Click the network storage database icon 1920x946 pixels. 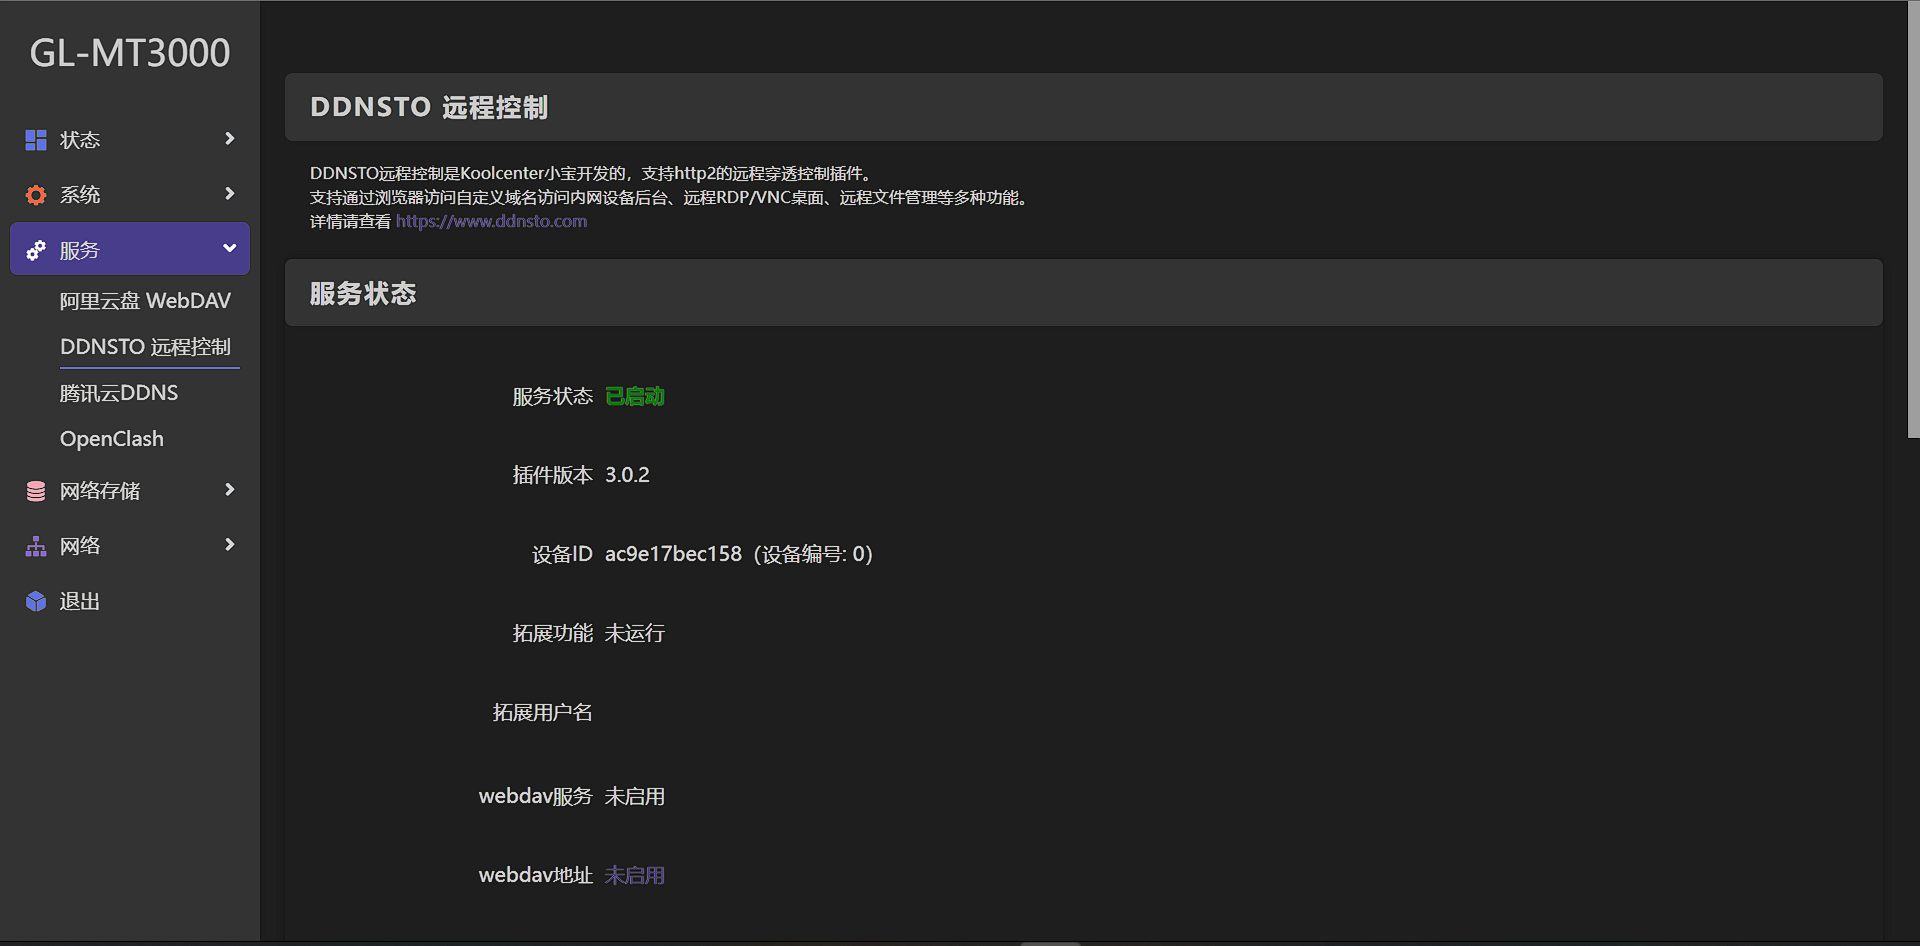(36, 491)
